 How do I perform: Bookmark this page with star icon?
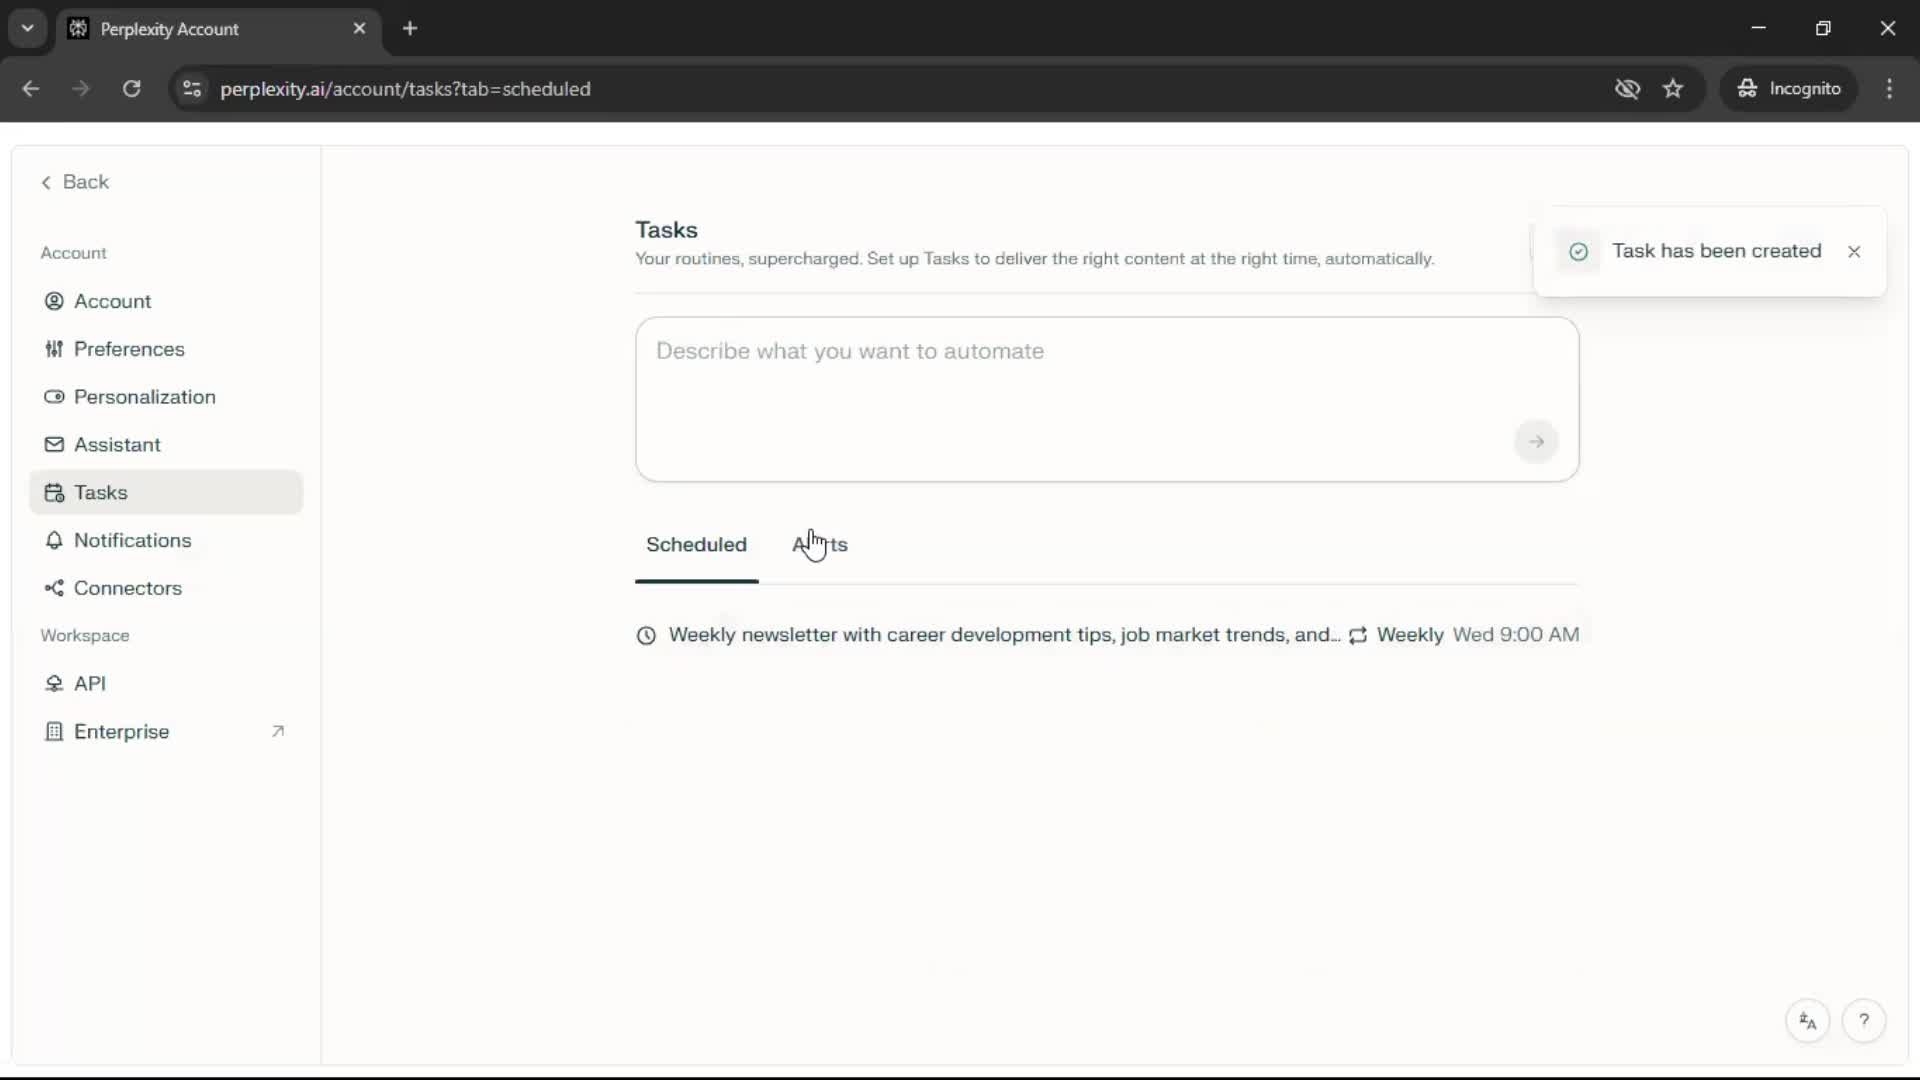[1673, 88]
